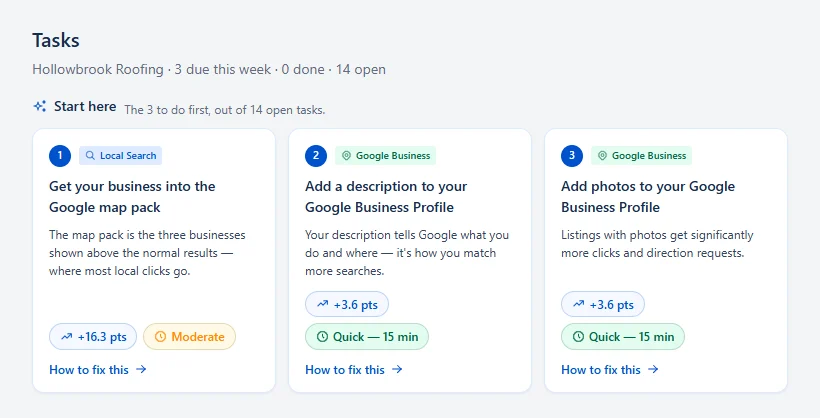The image size is (820, 418).
Task: Click the Start here label
Action: point(85,106)
